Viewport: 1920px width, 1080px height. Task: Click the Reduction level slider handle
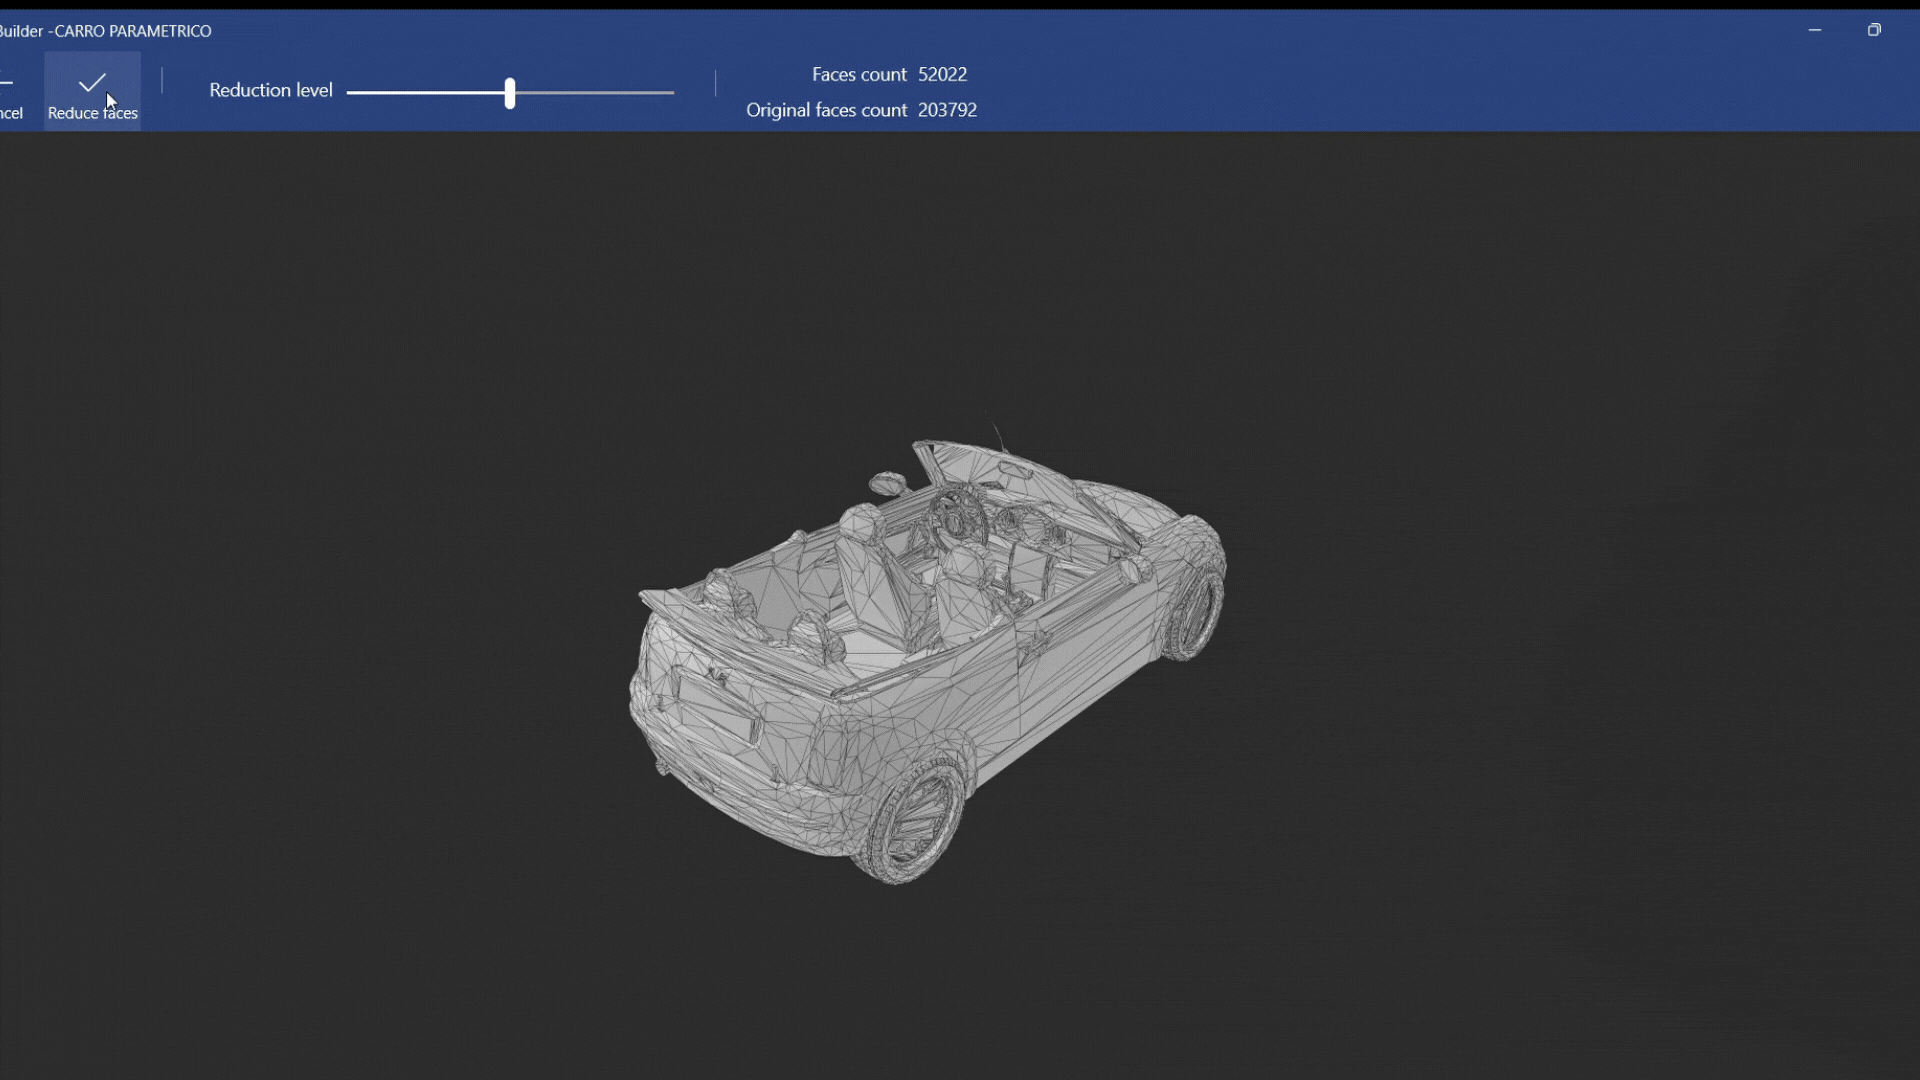coord(510,93)
